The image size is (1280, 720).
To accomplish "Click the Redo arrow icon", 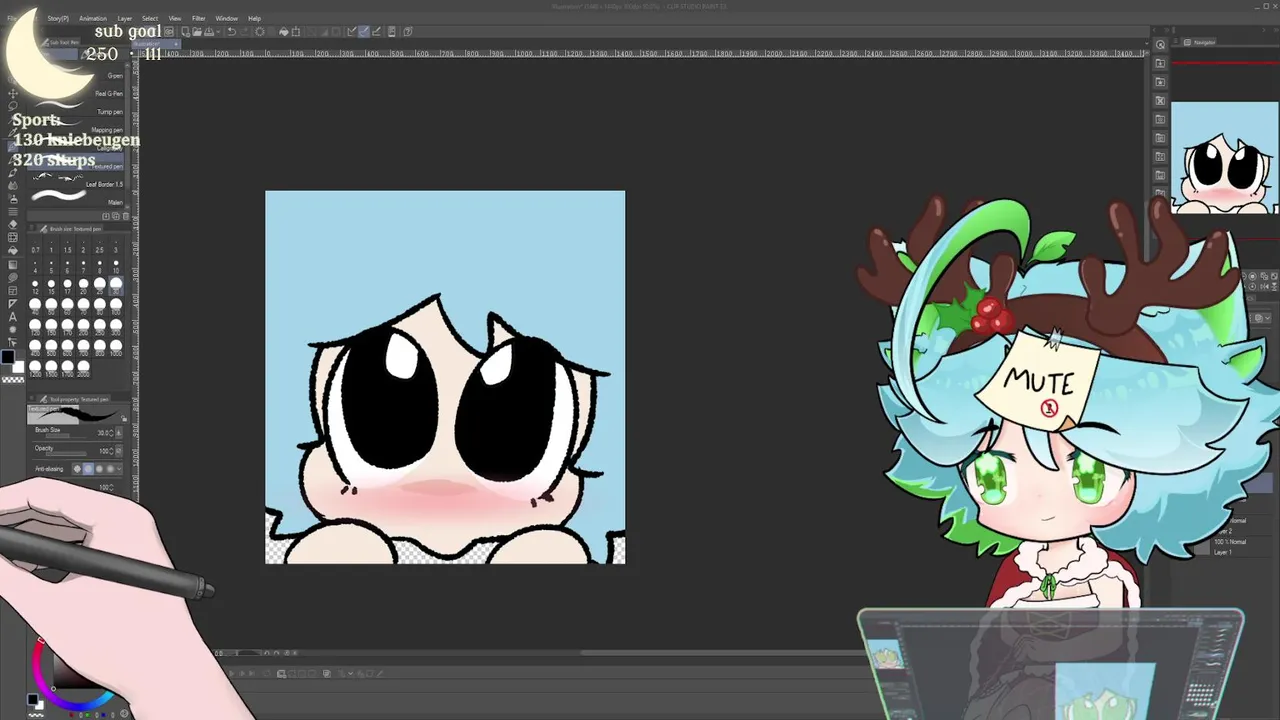I will (x=244, y=31).
